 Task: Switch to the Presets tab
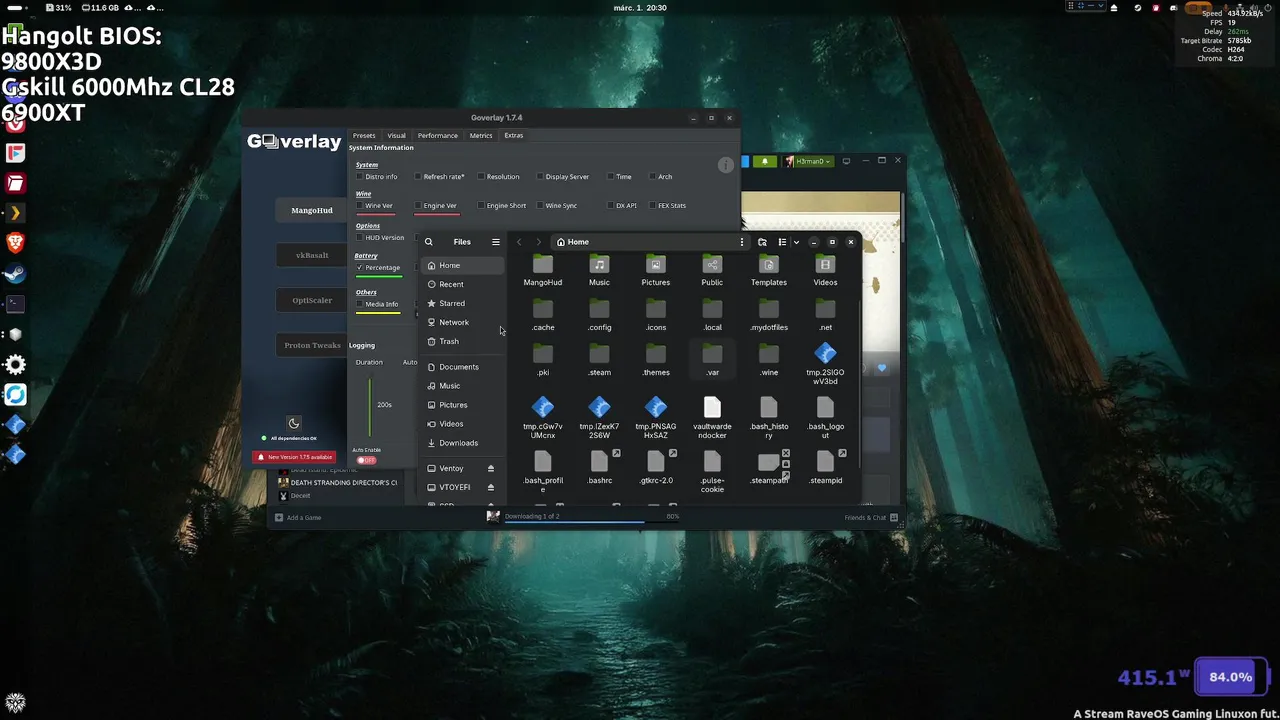pyautogui.click(x=364, y=135)
